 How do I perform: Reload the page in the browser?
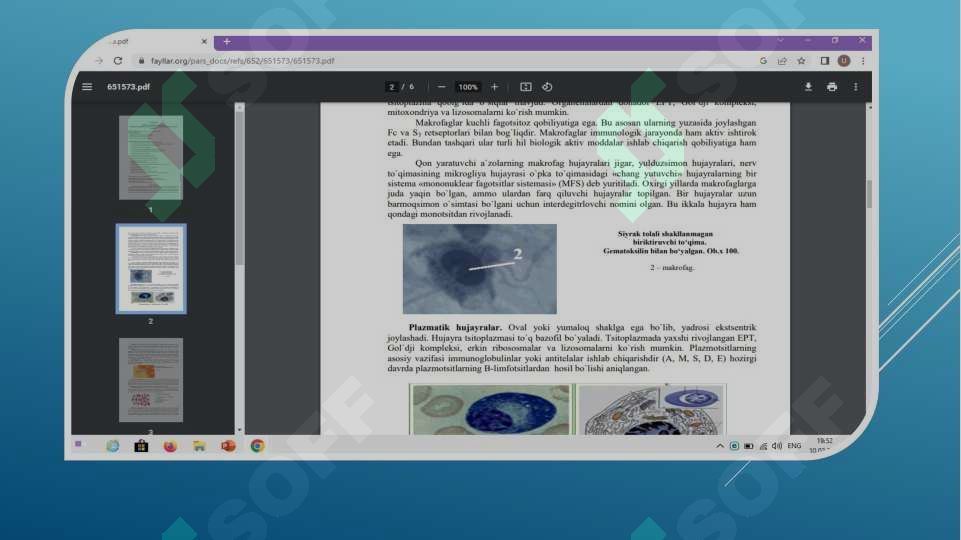coord(118,61)
